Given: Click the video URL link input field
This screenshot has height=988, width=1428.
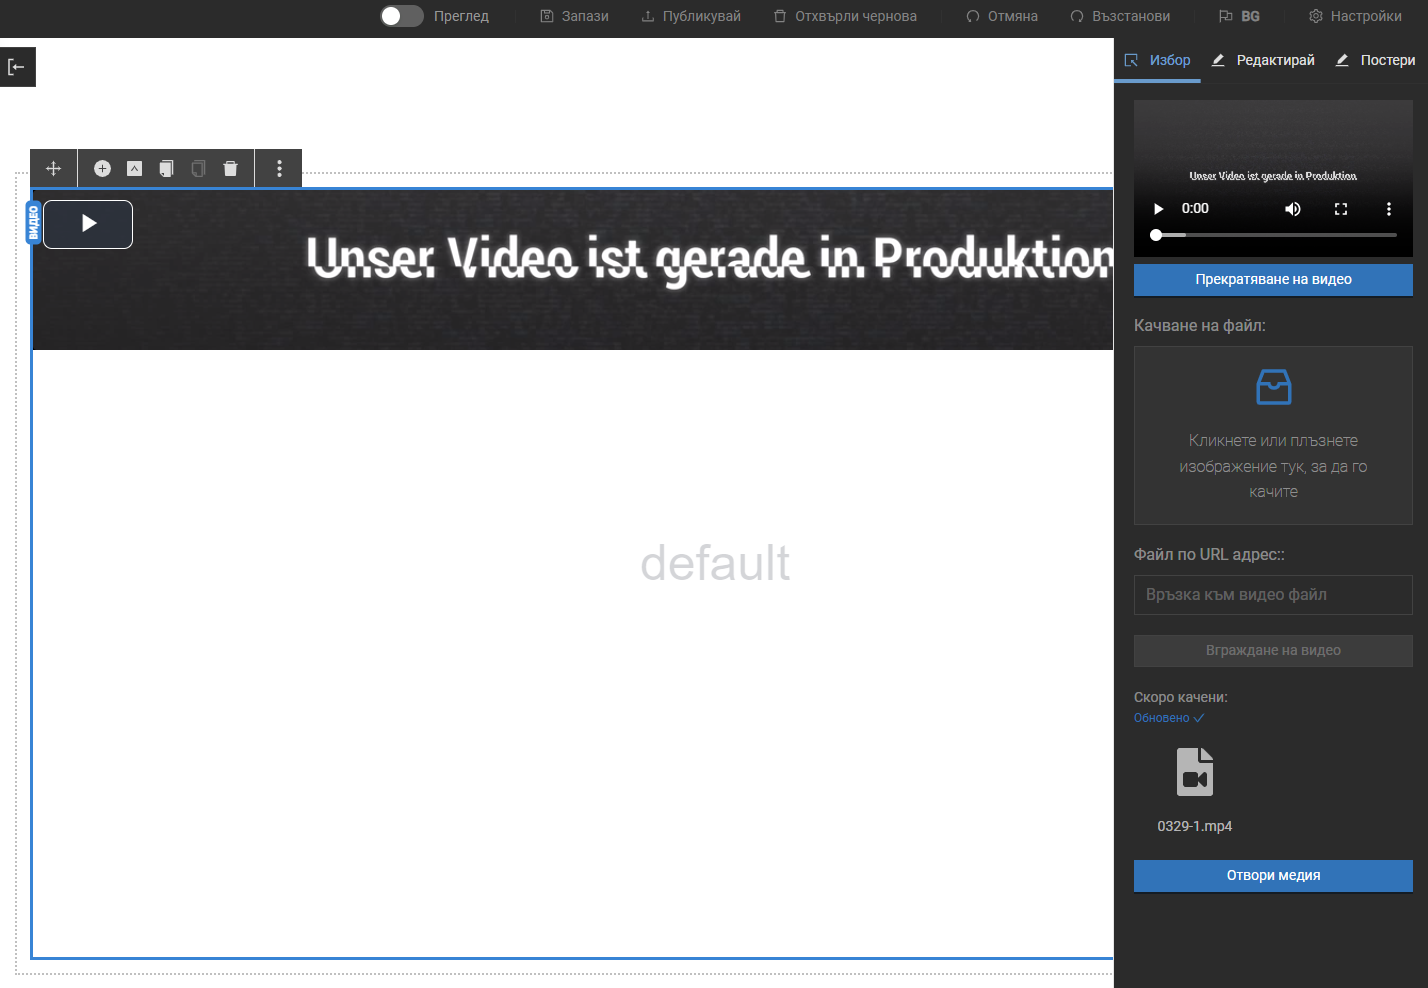Looking at the screenshot, I should click(x=1273, y=595).
